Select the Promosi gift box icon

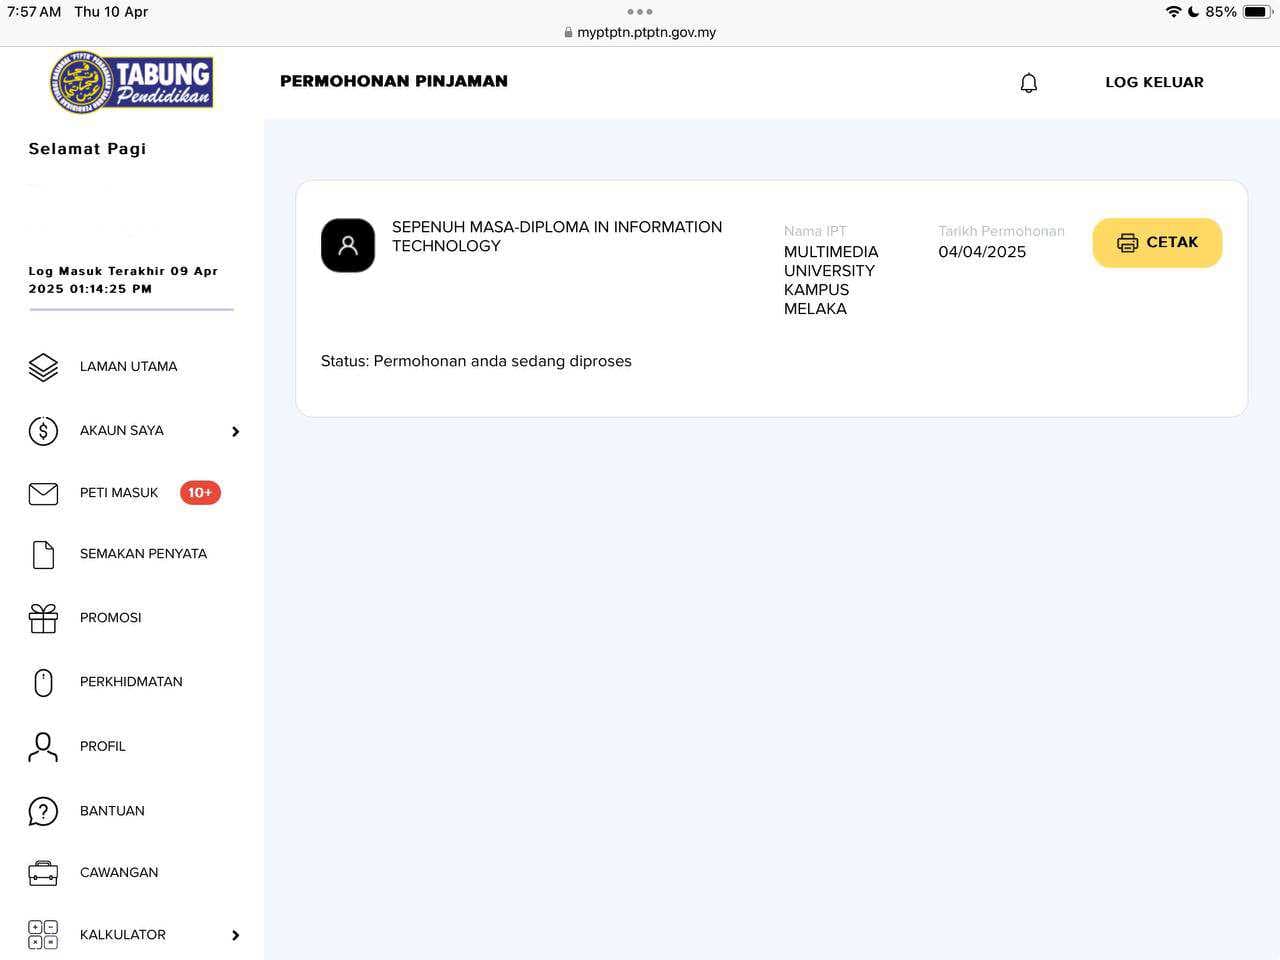[43, 619]
